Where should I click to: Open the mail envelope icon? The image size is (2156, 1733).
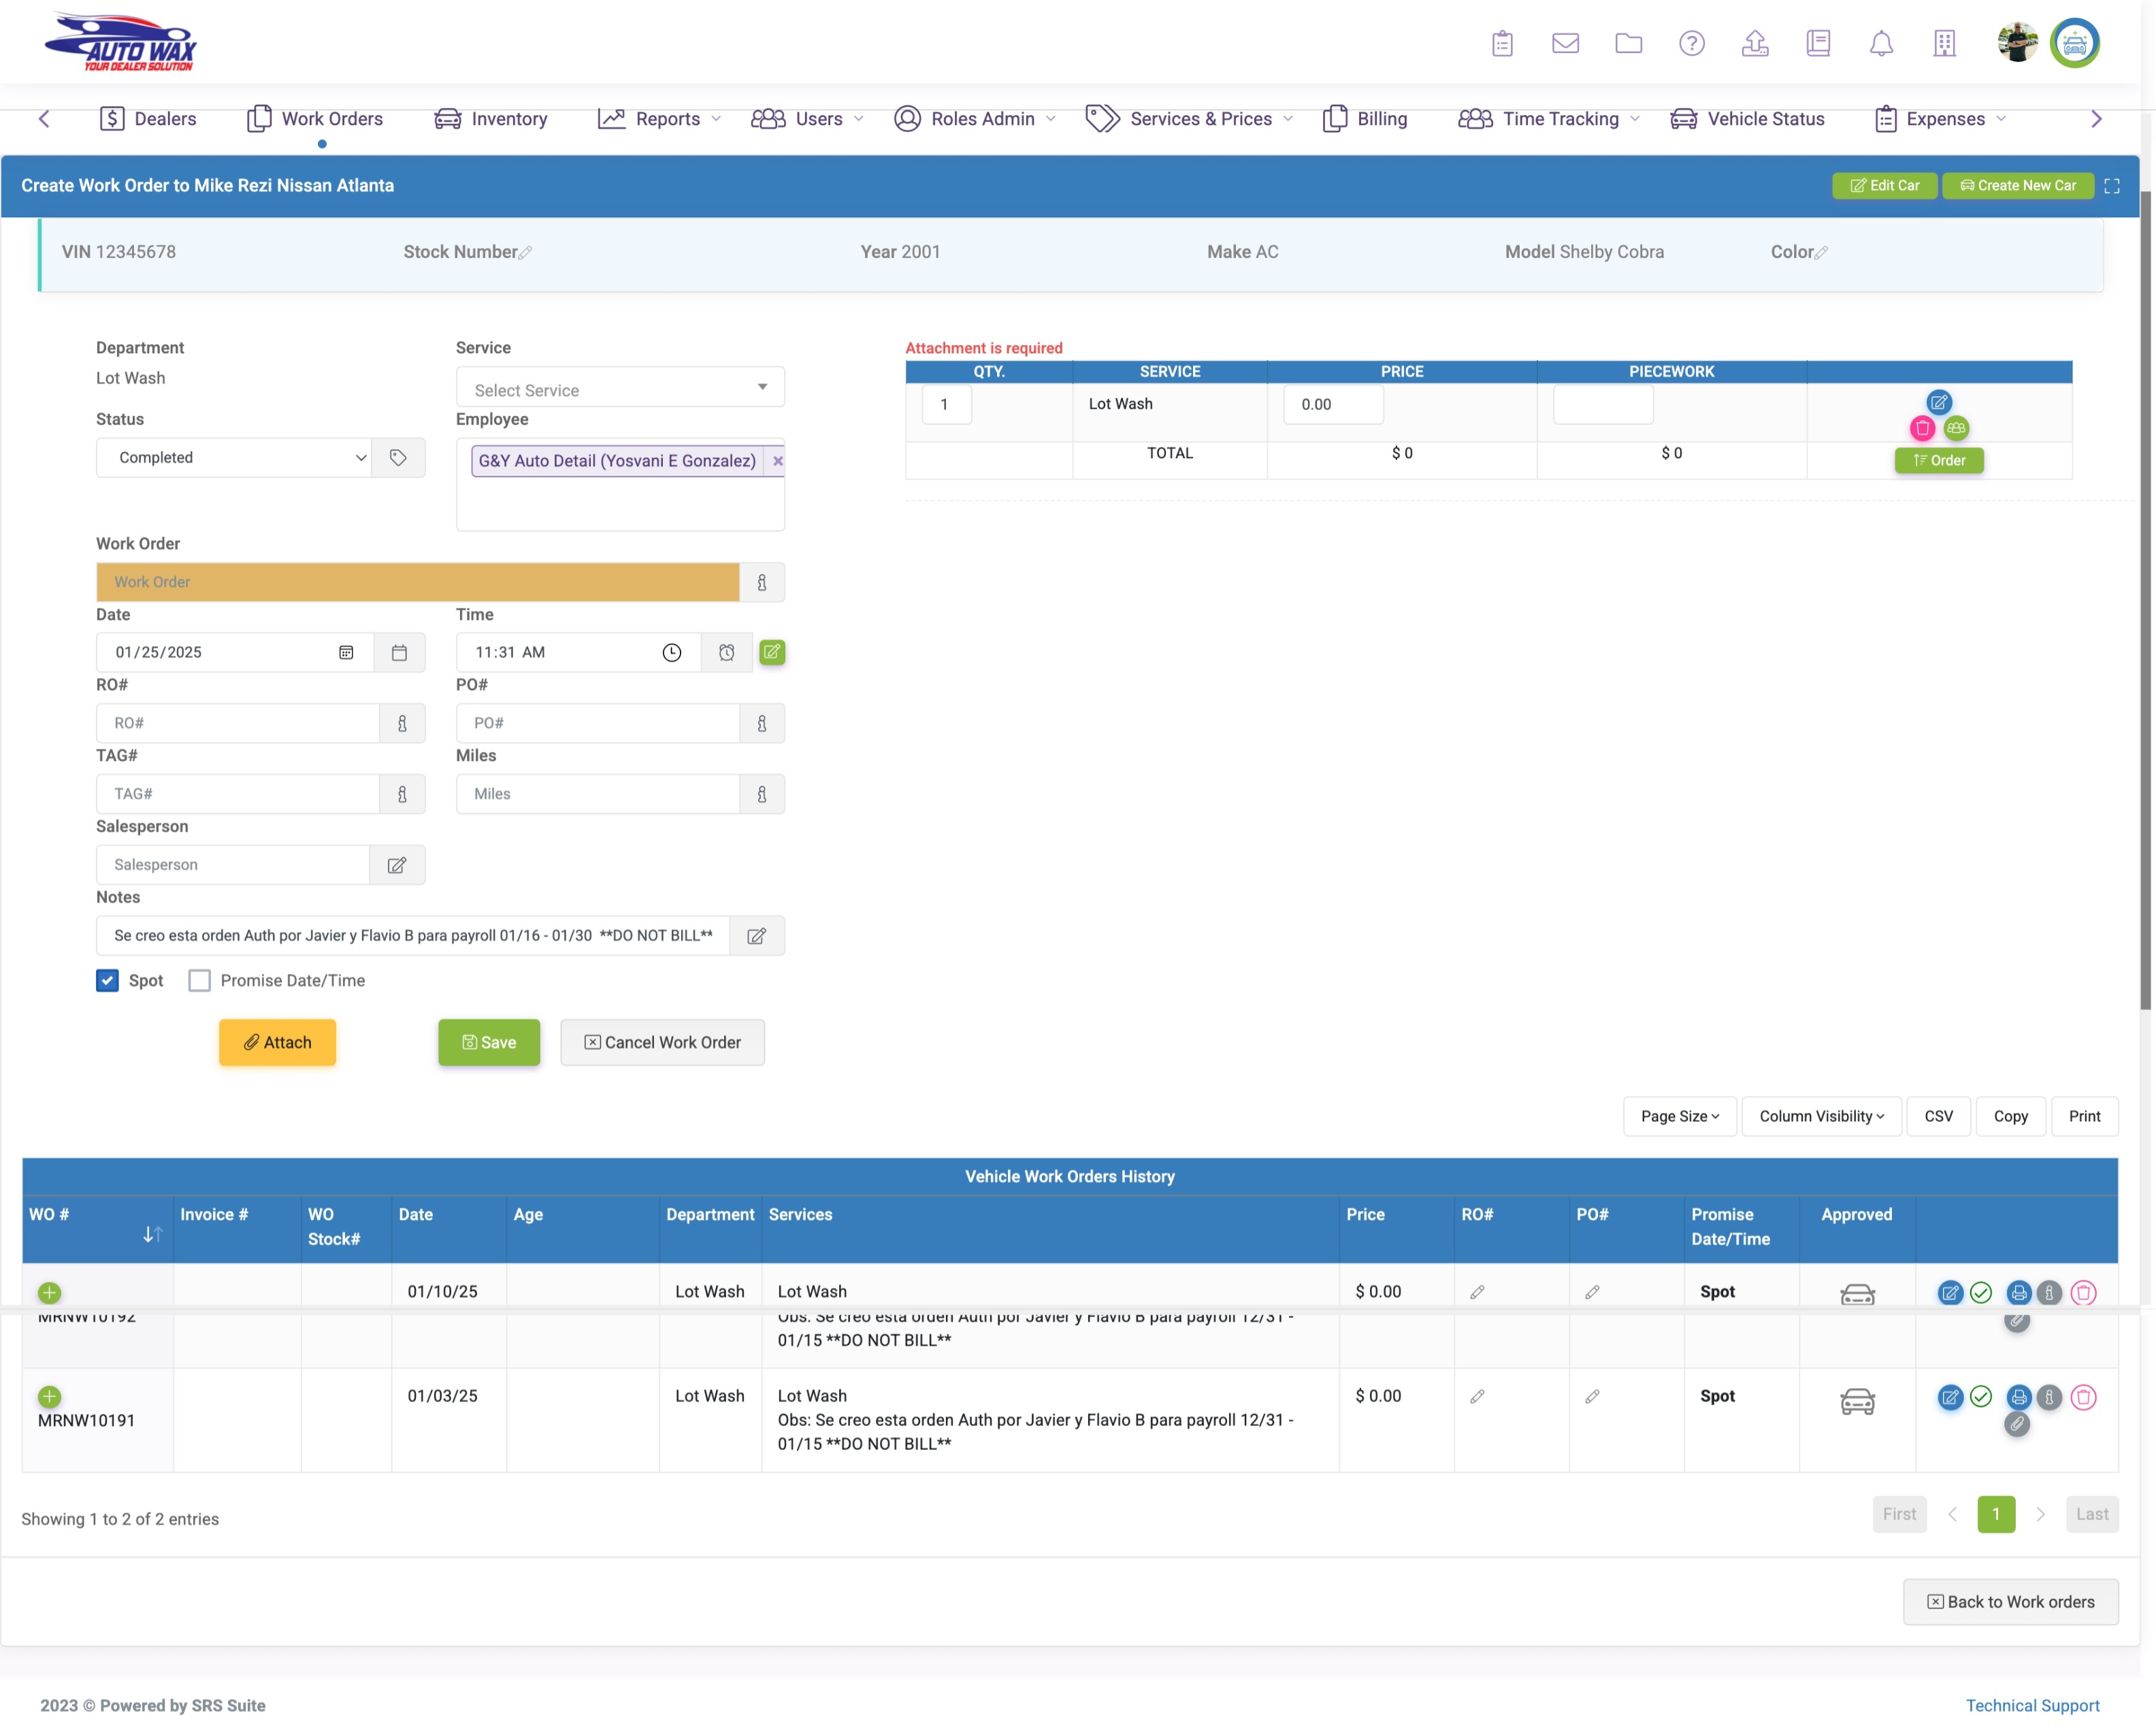[x=1565, y=43]
